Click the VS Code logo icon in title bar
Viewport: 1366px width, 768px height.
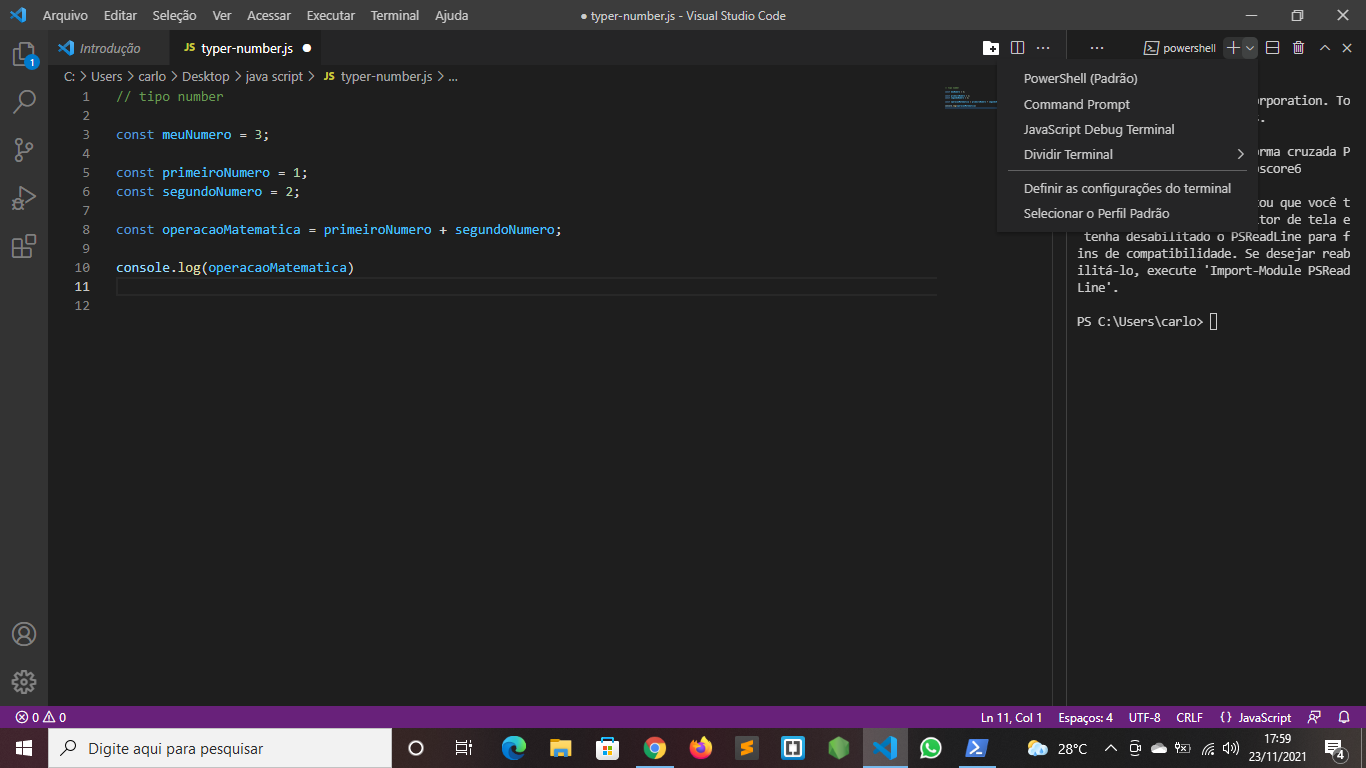(18, 15)
